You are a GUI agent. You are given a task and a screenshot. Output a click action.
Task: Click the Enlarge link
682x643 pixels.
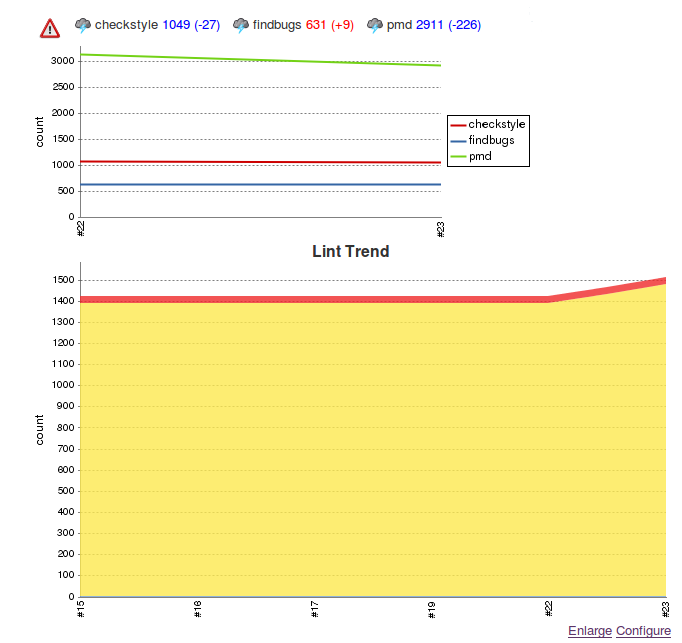[589, 631]
